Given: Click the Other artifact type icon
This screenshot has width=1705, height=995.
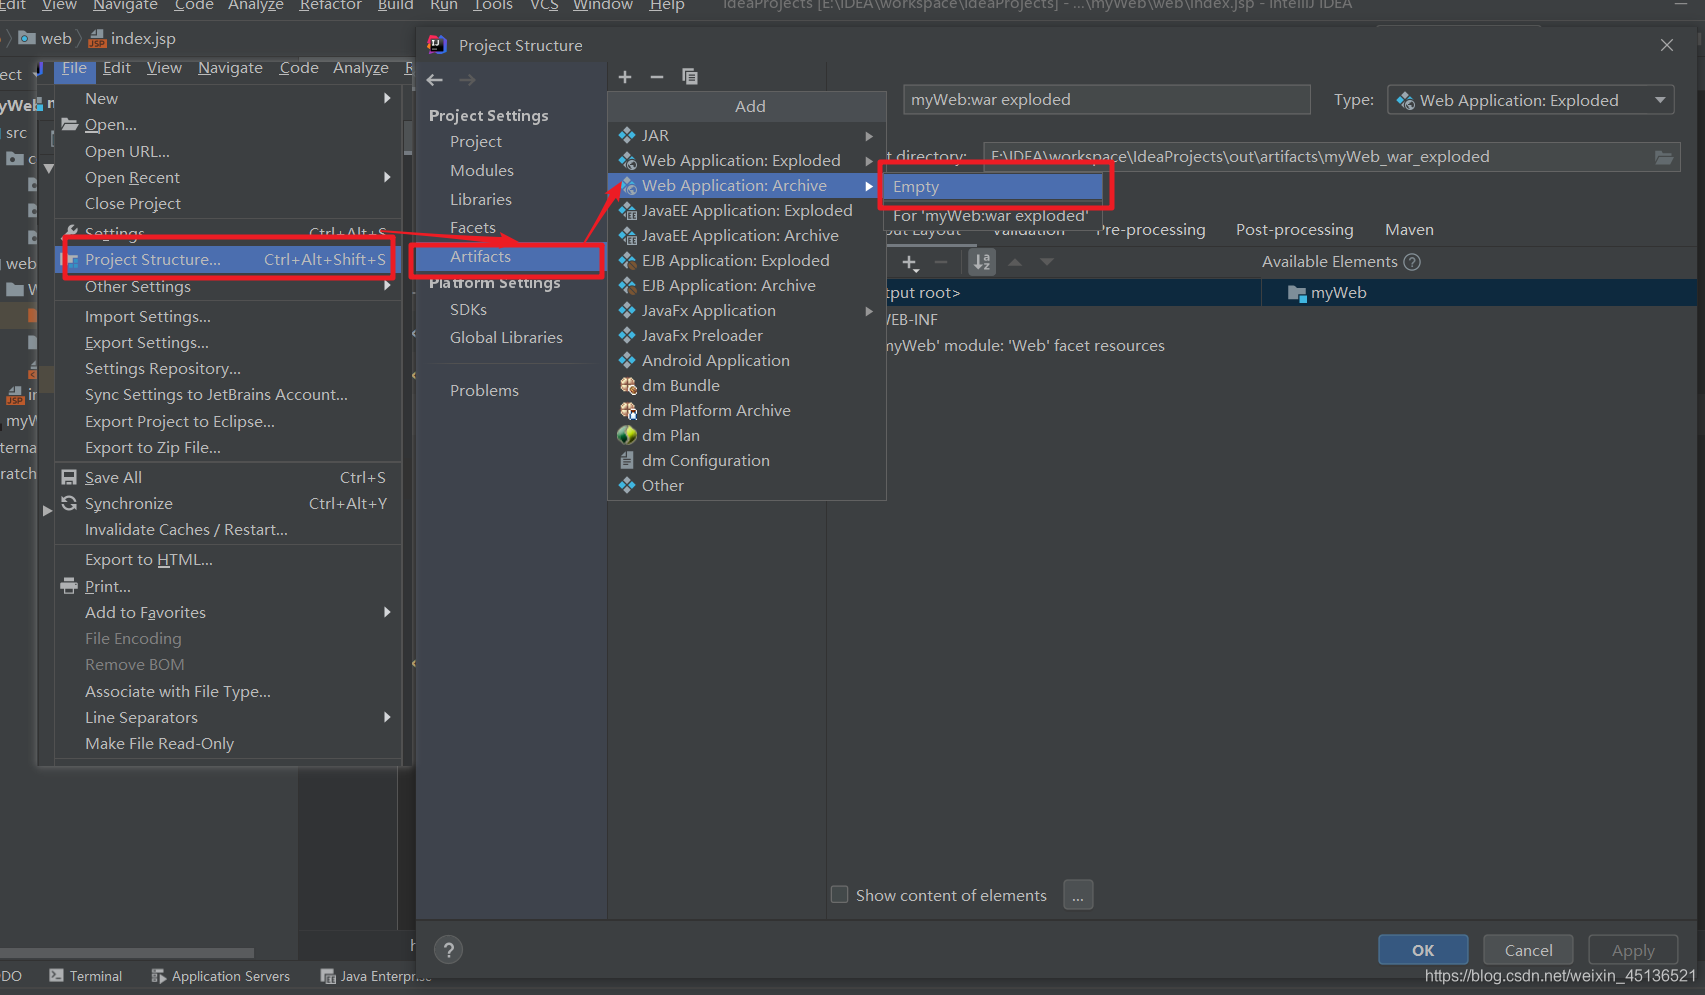Looking at the screenshot, I should click(627, 485).
